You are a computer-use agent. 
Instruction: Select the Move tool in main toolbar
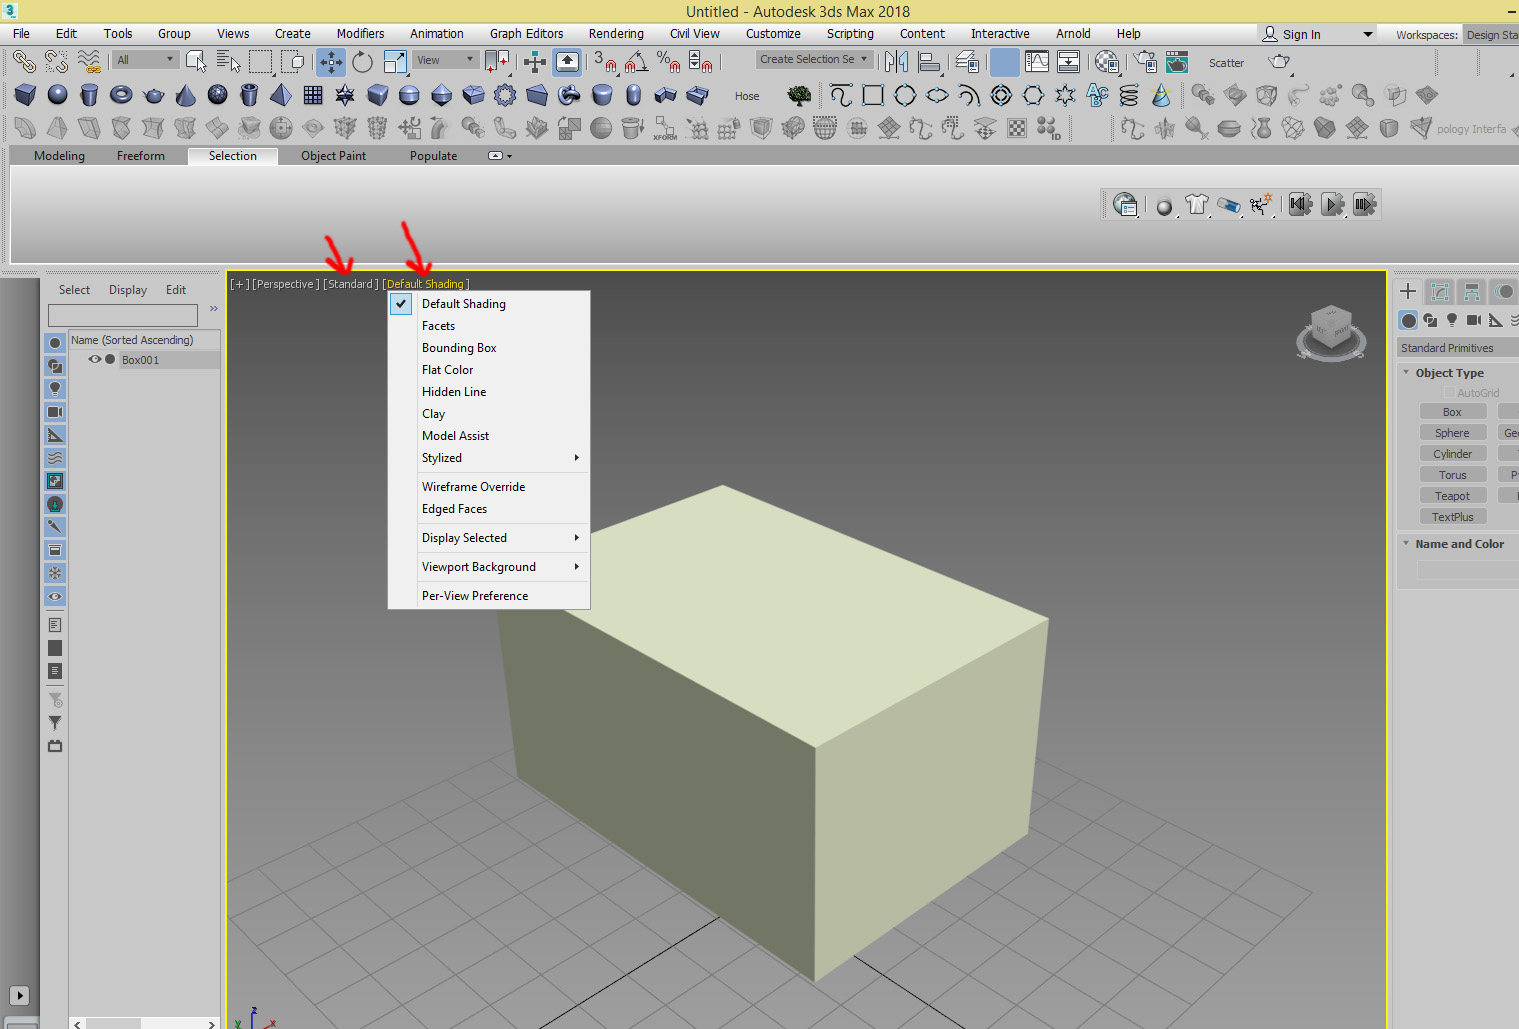(331, 62)
